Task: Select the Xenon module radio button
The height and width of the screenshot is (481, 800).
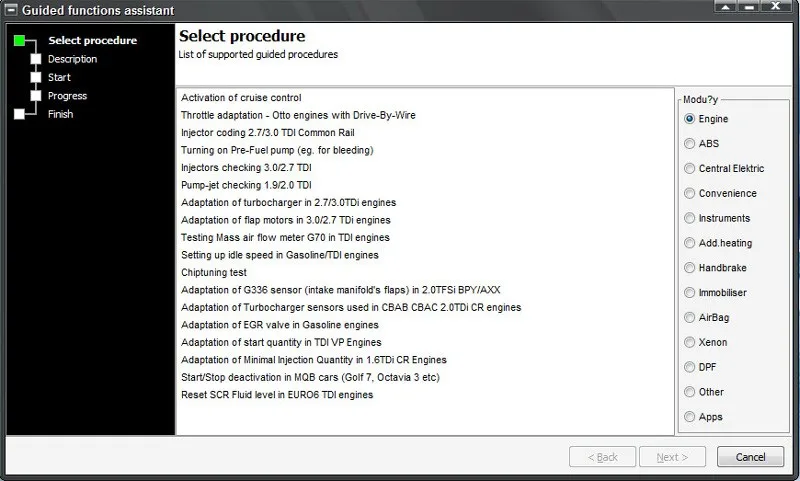Action: [689, 342]
